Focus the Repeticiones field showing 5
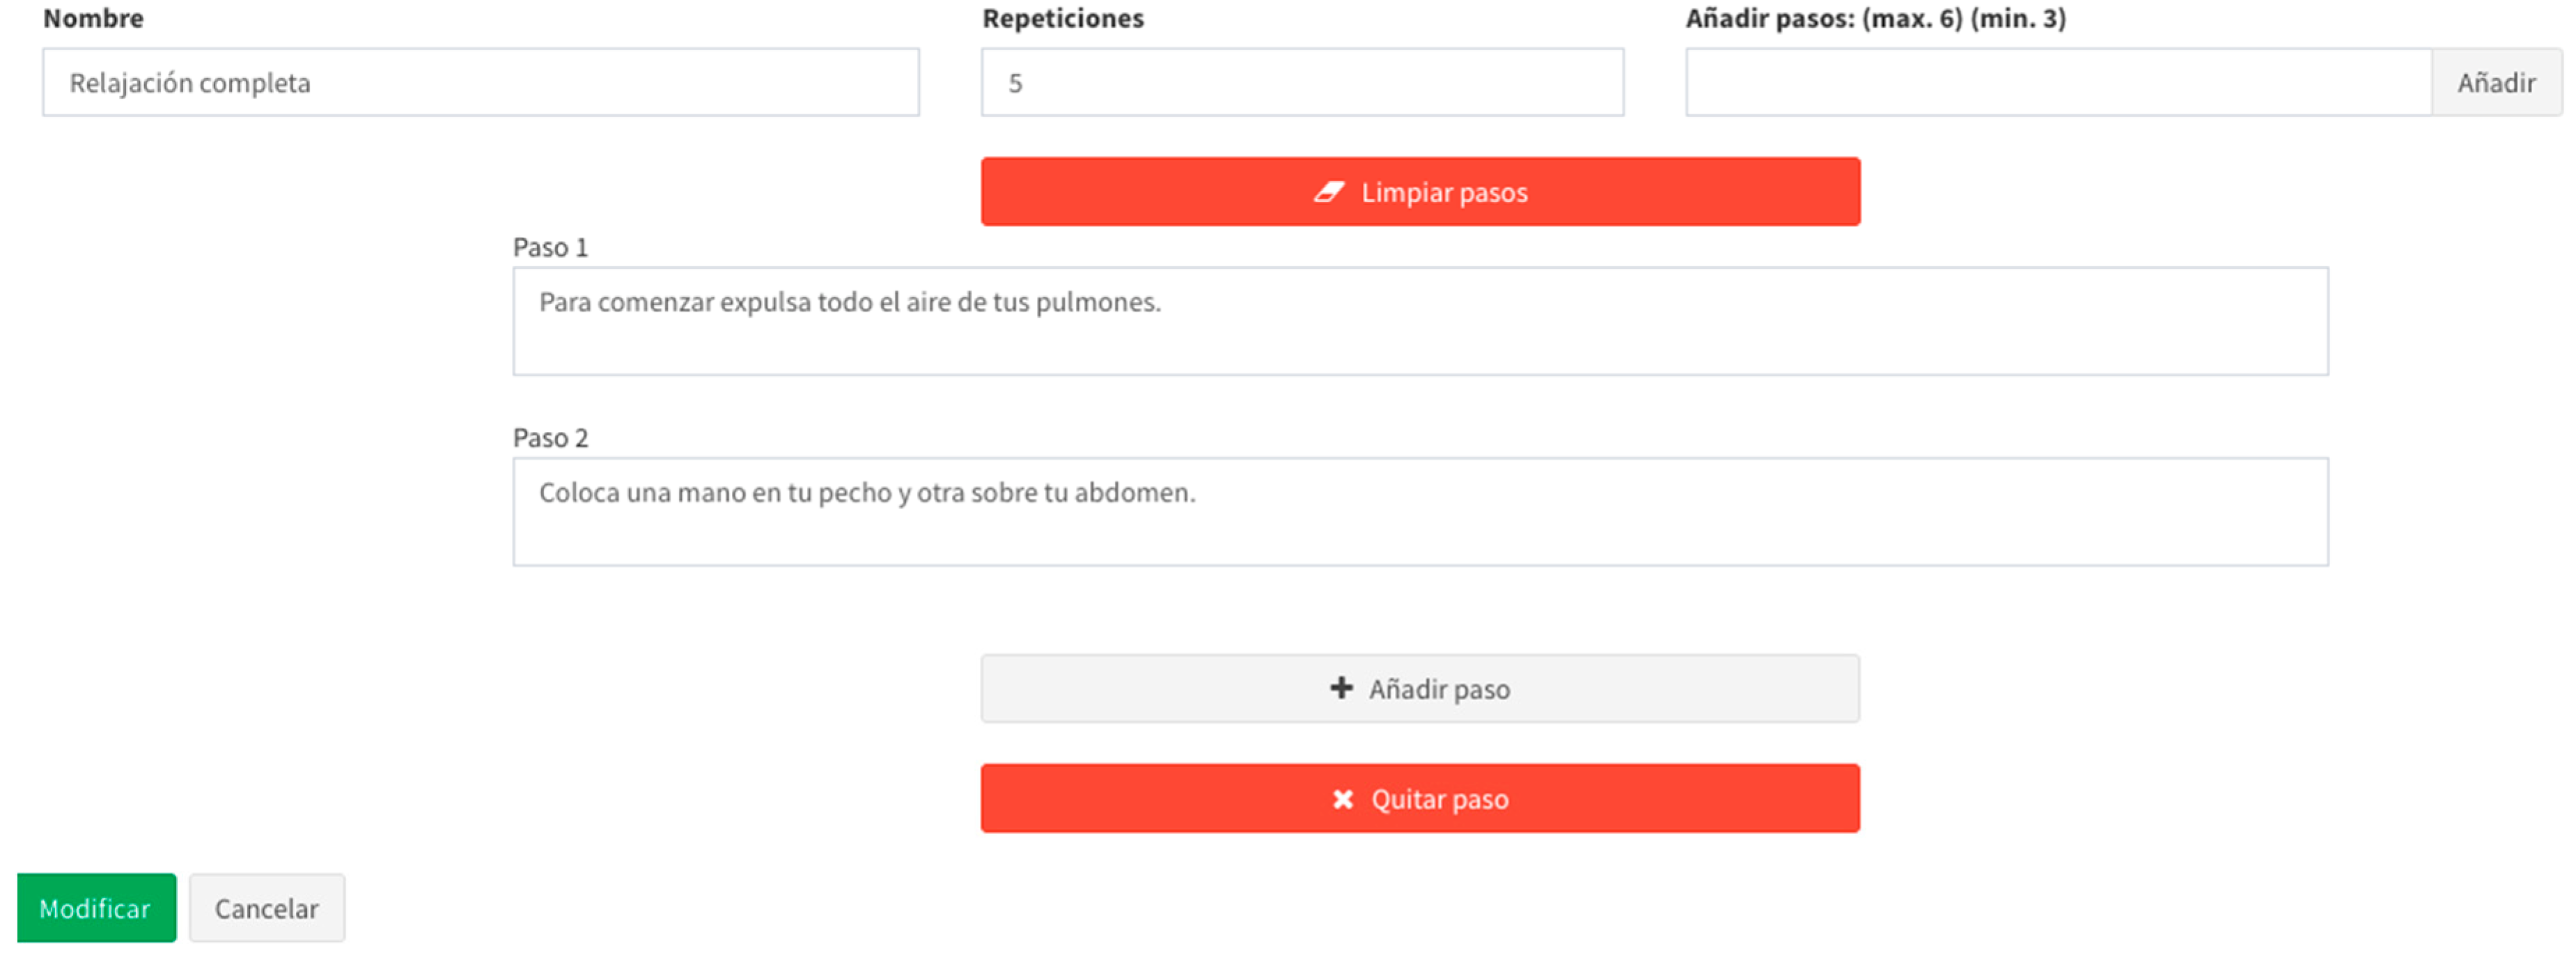The height and width of the screenshot is (953, 2576). point(1301,83)
